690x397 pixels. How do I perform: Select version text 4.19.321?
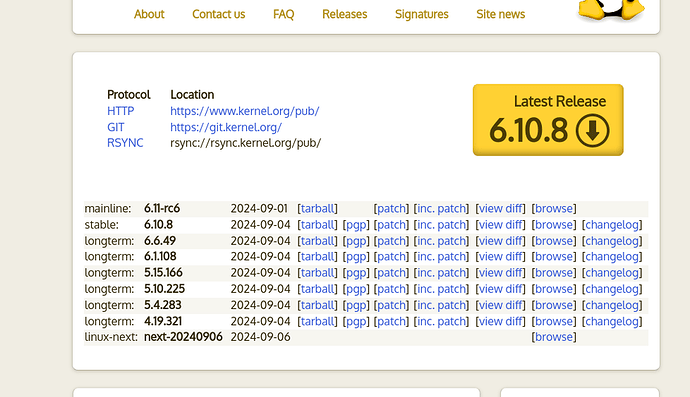pyautogui.click(x=163, y=321)
